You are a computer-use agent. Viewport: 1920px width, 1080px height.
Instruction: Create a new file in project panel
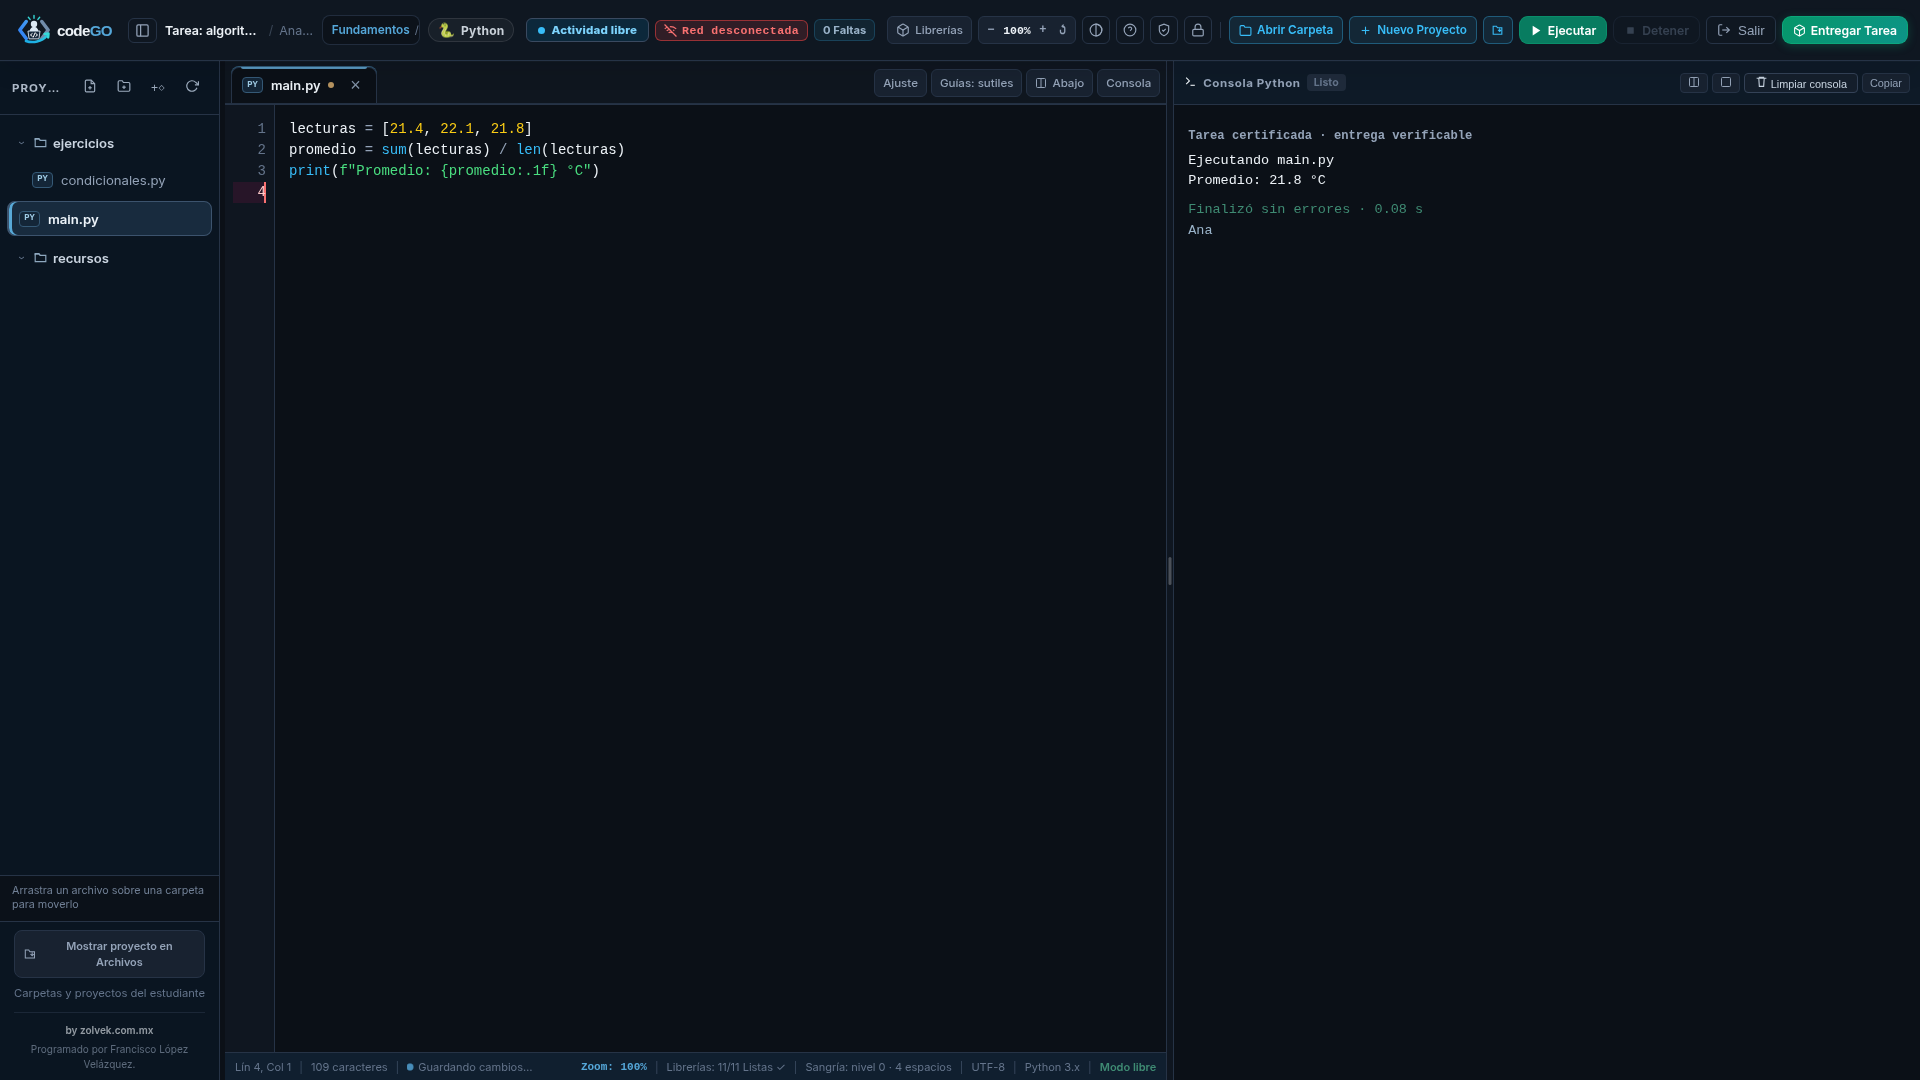pyautogui.click(x=90, y=87)
